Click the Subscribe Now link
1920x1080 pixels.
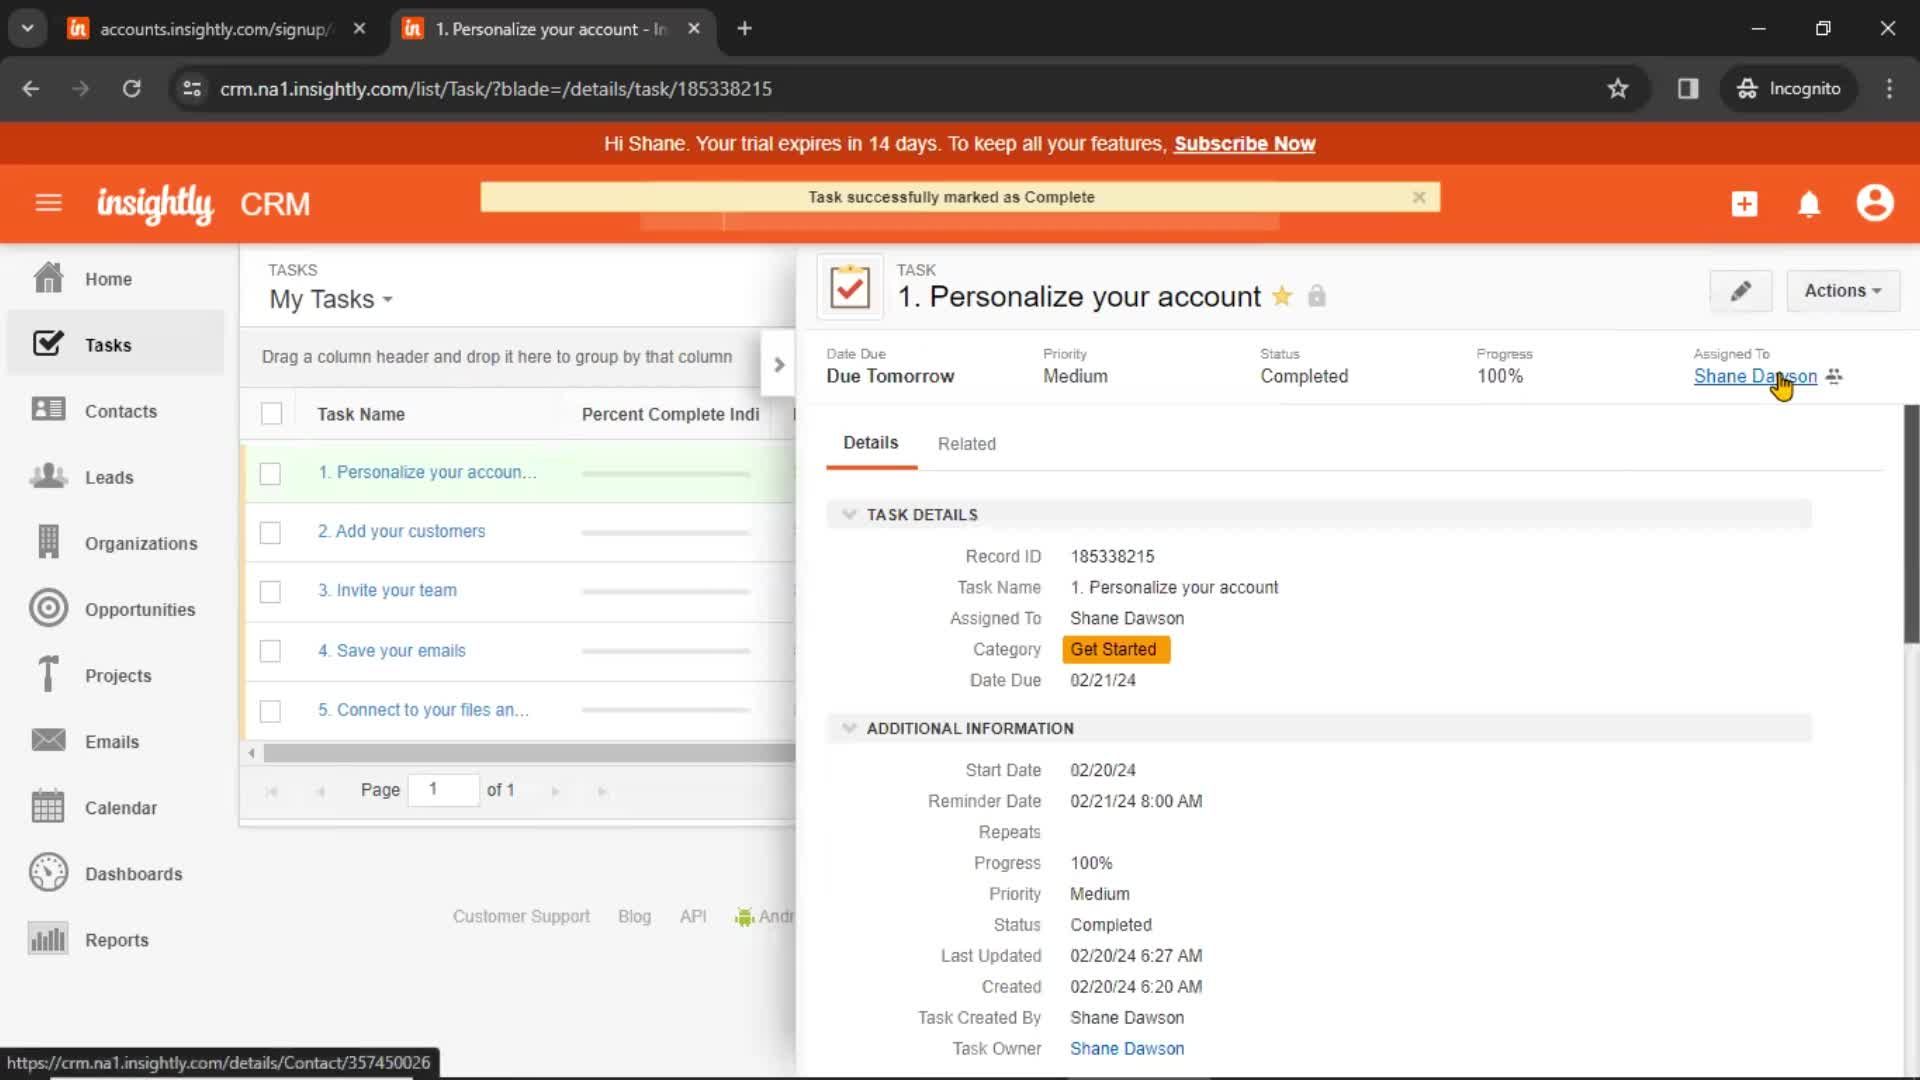click(1244, 144)
